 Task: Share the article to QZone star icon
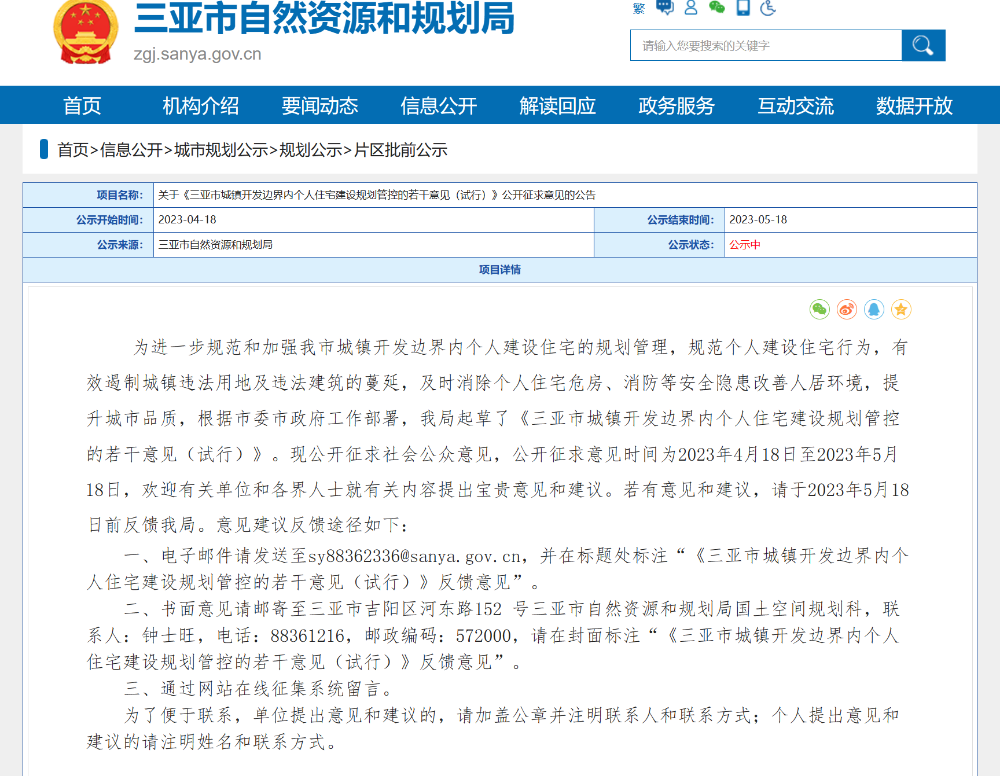(901, 309)
